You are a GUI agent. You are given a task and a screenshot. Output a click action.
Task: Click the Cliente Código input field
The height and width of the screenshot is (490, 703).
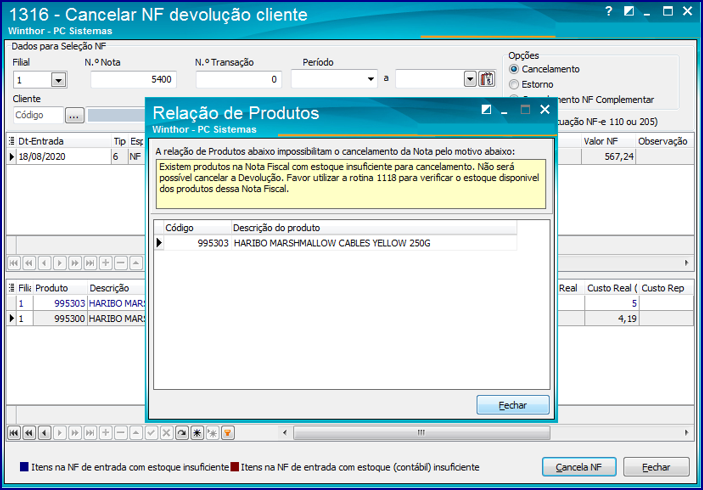pos(38,115)
